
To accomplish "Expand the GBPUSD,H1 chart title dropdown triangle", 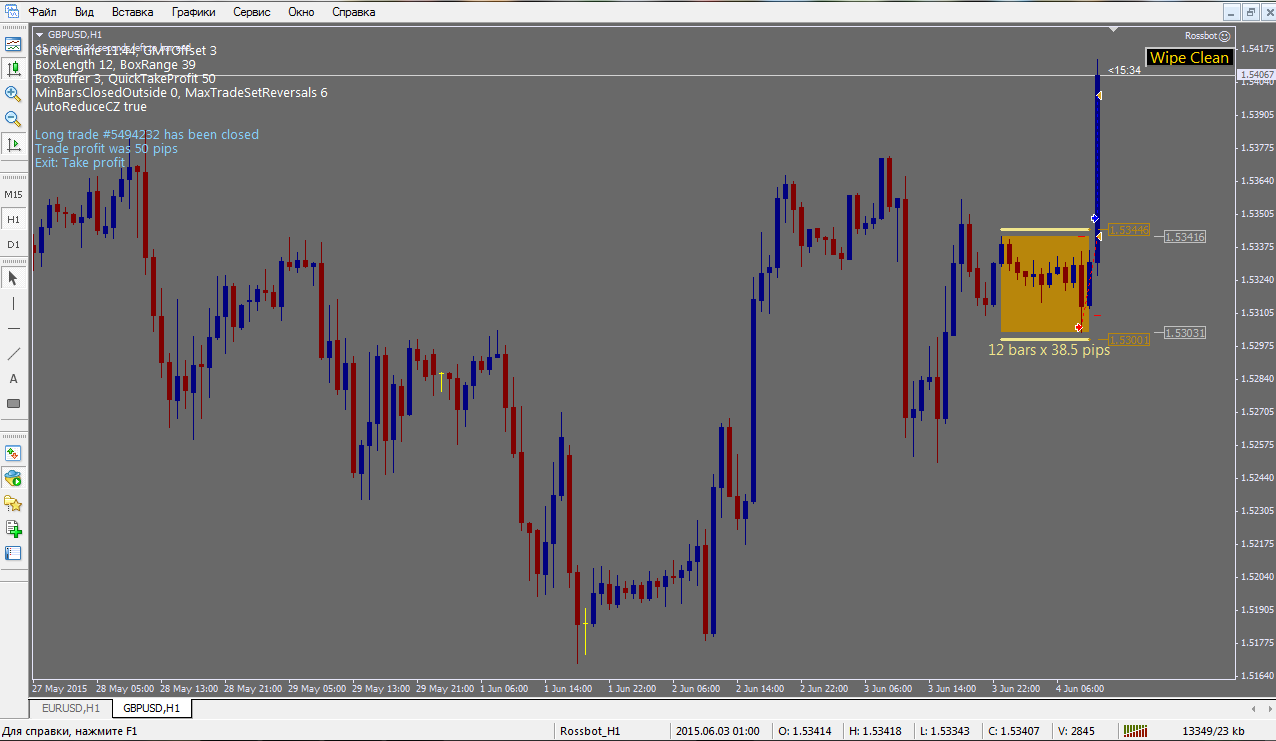I will [39, 34].
